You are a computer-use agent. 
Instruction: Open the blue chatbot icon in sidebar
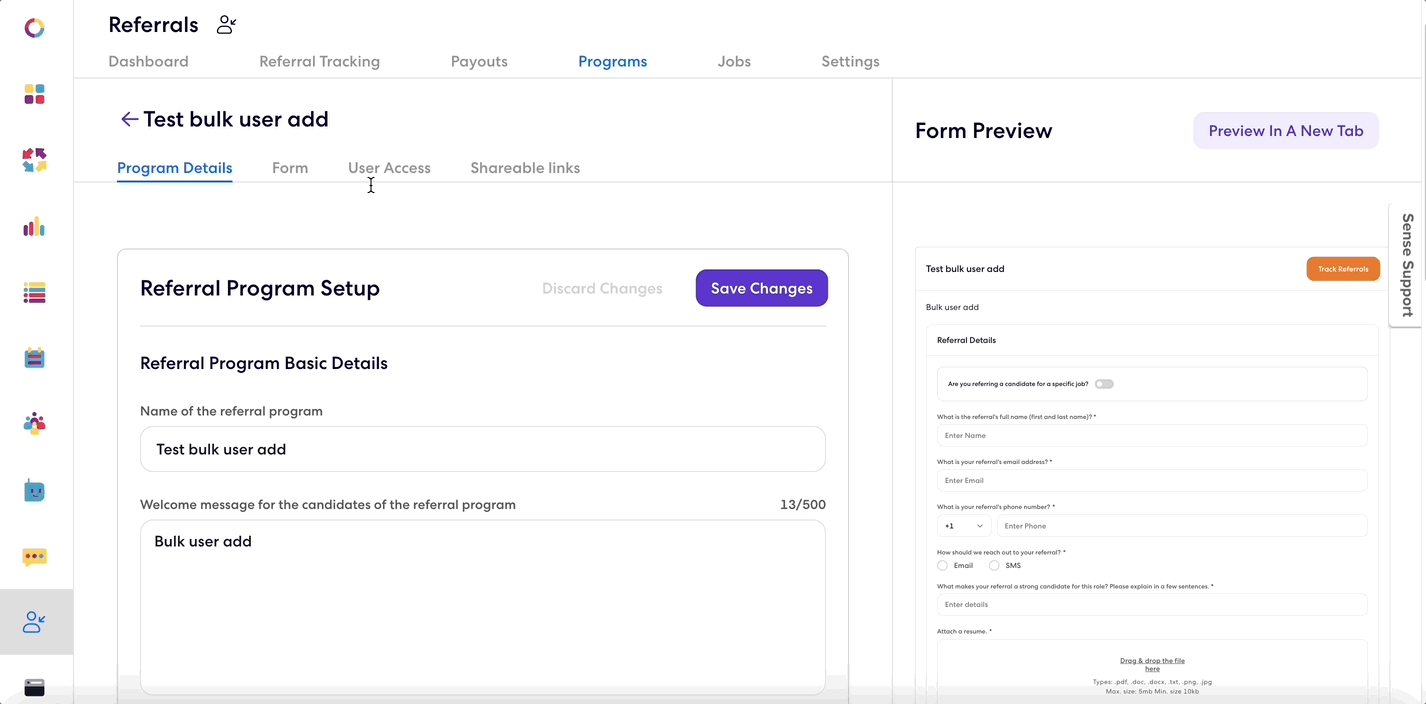coord(35,491)
